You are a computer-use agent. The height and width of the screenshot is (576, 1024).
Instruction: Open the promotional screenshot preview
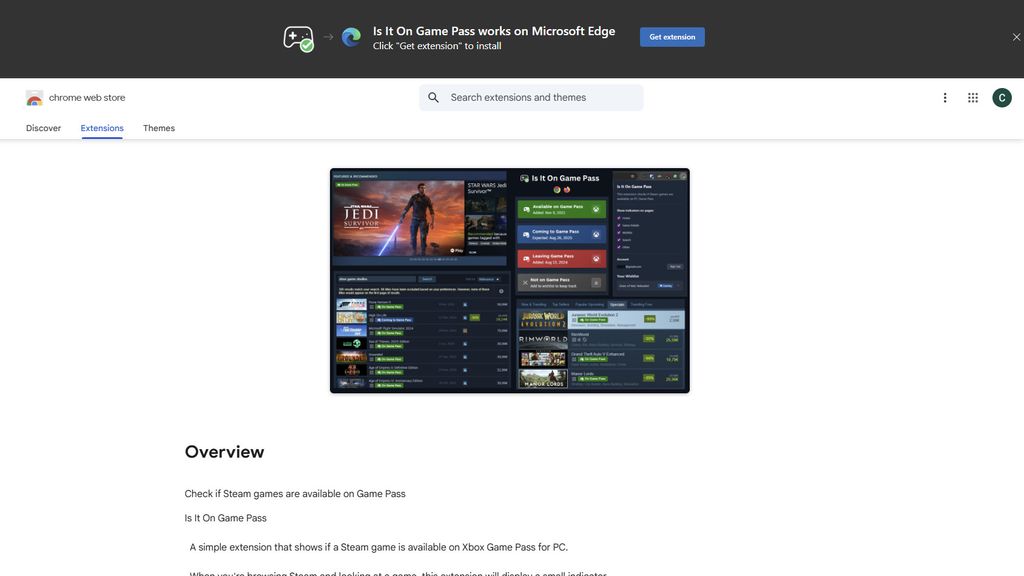click(510, 280)
